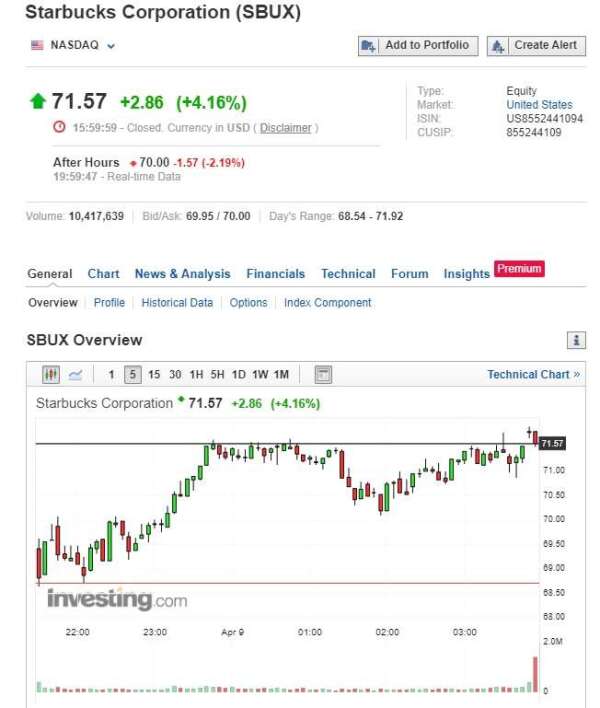
Task: Open the Insights tab
Action: [466, 274]
